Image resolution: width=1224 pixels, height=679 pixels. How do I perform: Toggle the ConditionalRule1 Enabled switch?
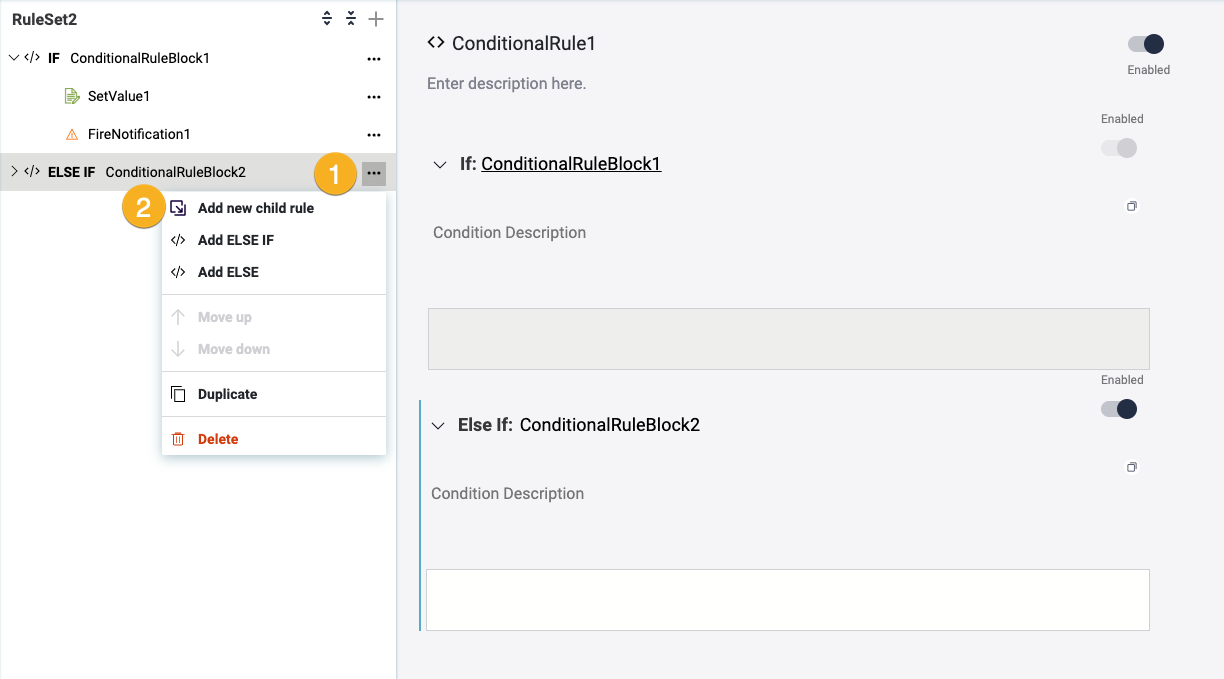[1146, 44]
